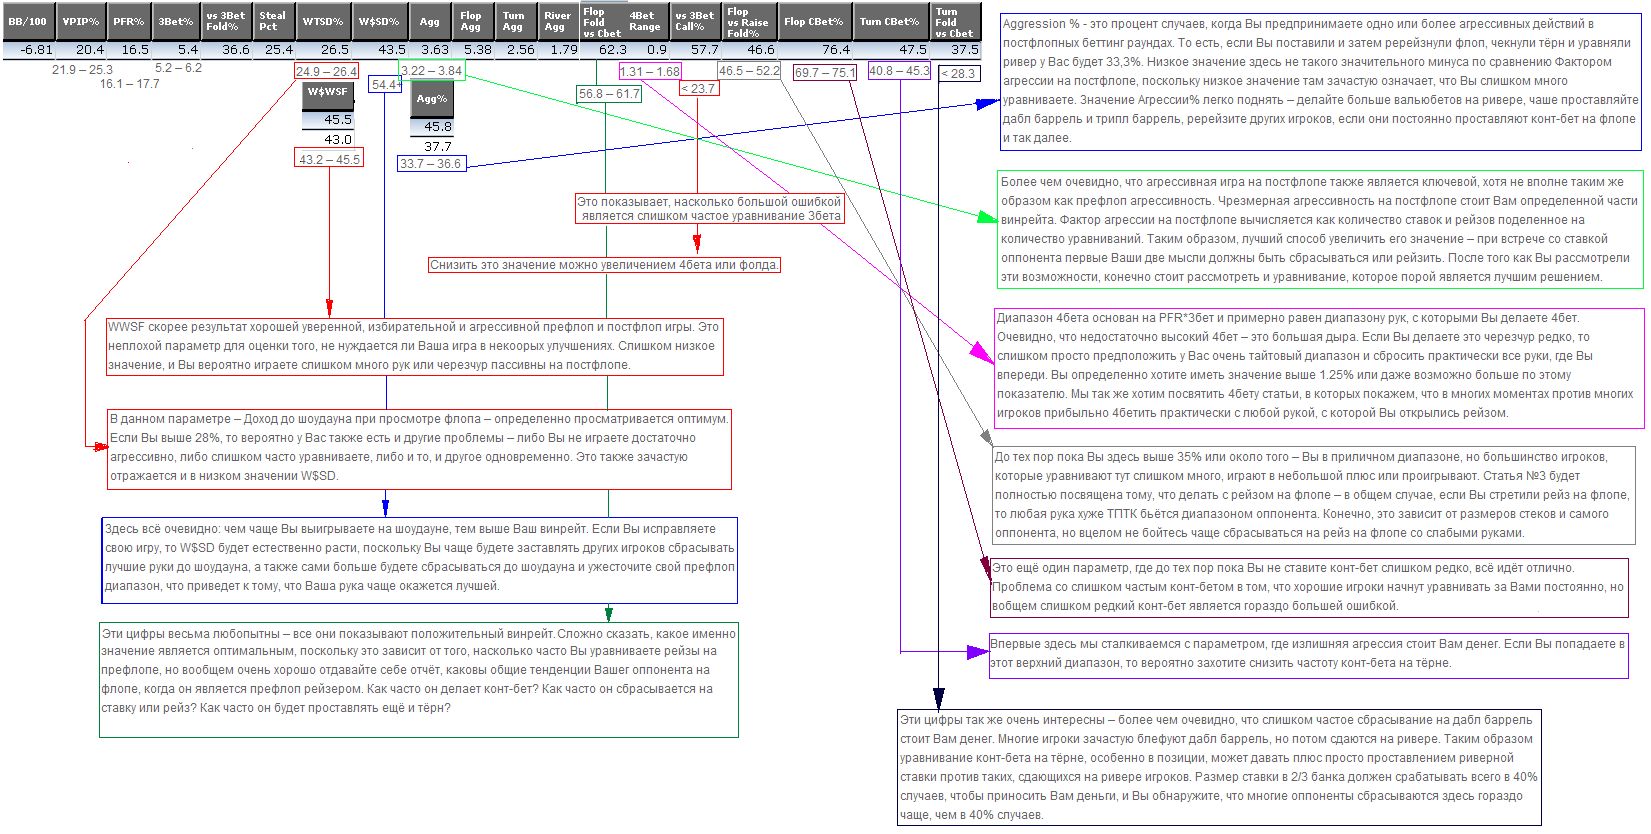The width and height of the screenshot is (1651, 834).
Task: Select the W$WSF stat header box
Action: pyautogui.click(x=328, y=93)
